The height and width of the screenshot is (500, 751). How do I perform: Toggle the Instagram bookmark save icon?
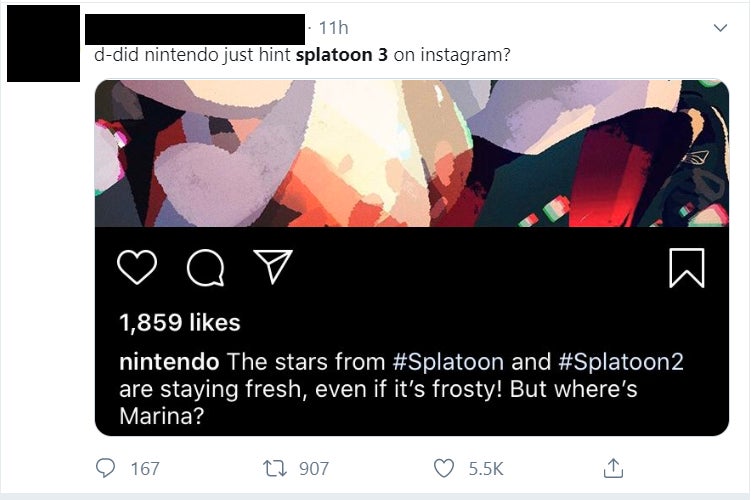click(x=687, y=267)
